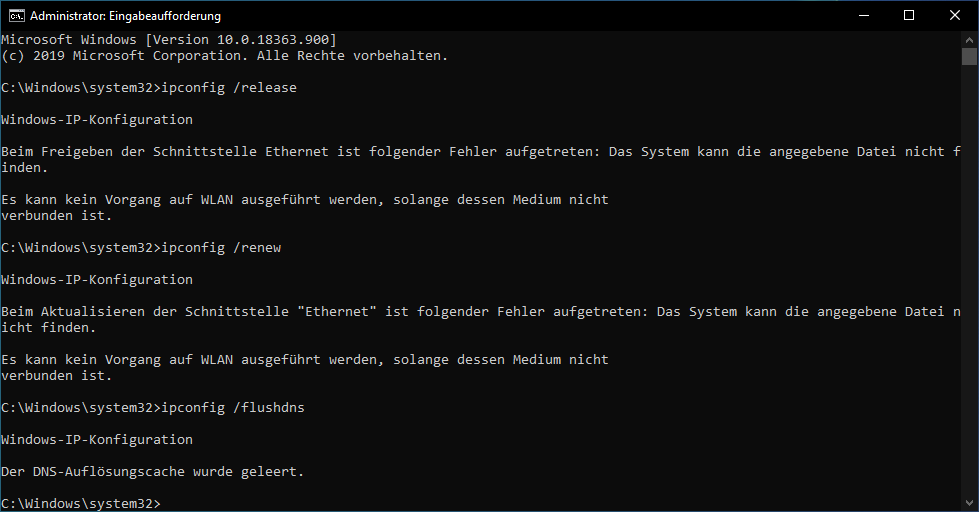Screen dimensions: 979x512
Task: Click the 2019 Microsoft Corporation copyright line
Action: [225, 56]
